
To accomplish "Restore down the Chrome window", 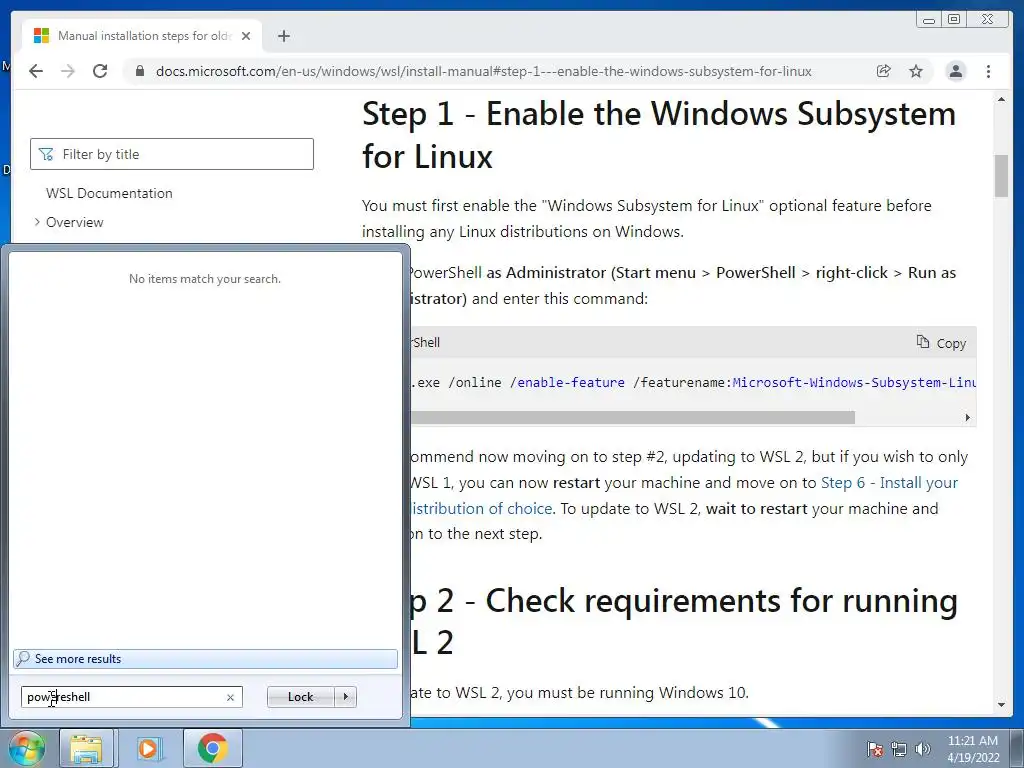I will (x=954, y=20).
